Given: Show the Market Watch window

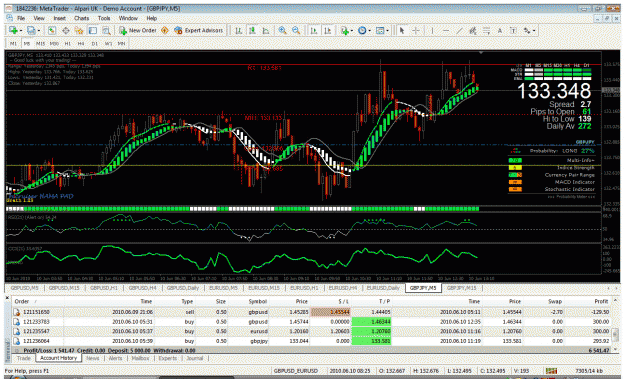Looking at the screenshot, I should click(52, 30).
